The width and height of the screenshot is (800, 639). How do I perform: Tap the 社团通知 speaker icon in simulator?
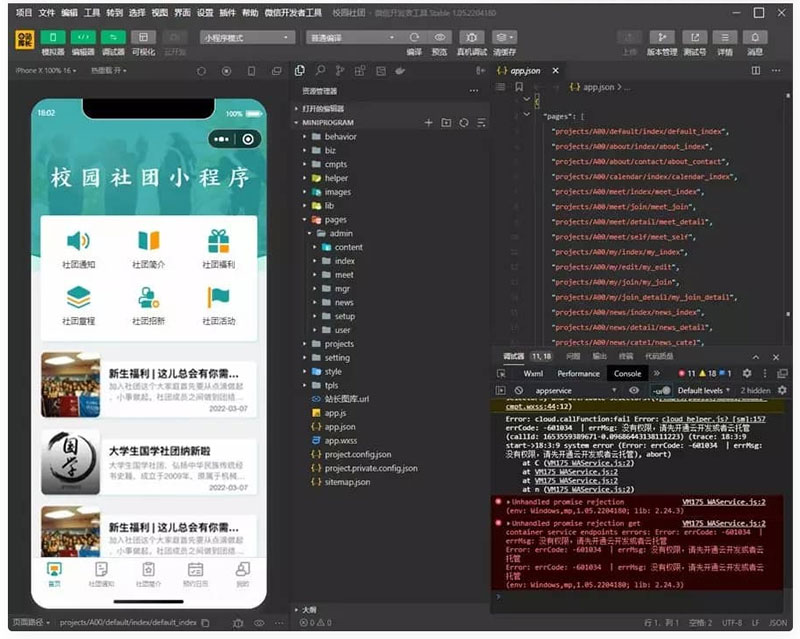point(78,241)
